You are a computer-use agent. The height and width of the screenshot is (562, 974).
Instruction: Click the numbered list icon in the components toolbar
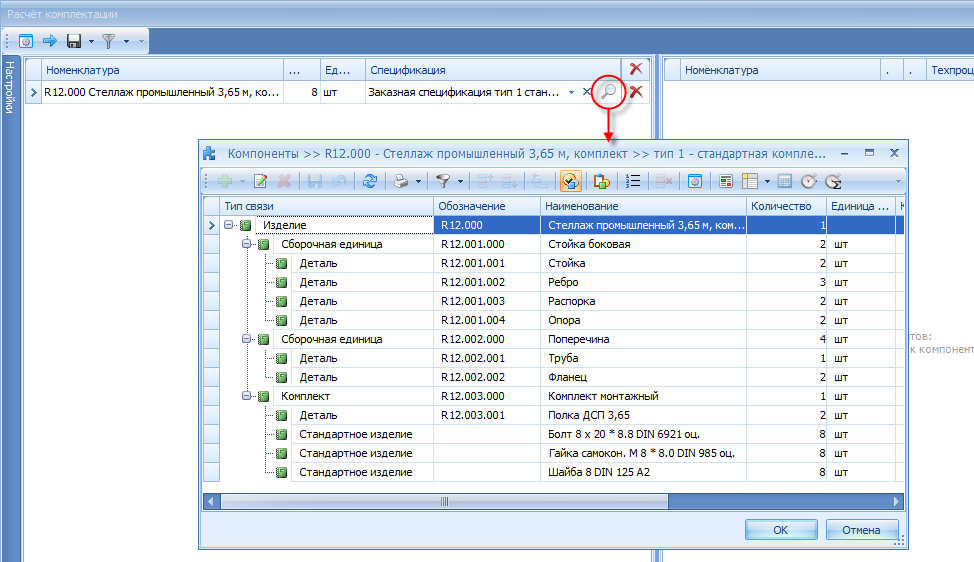[x=632, y=181]
